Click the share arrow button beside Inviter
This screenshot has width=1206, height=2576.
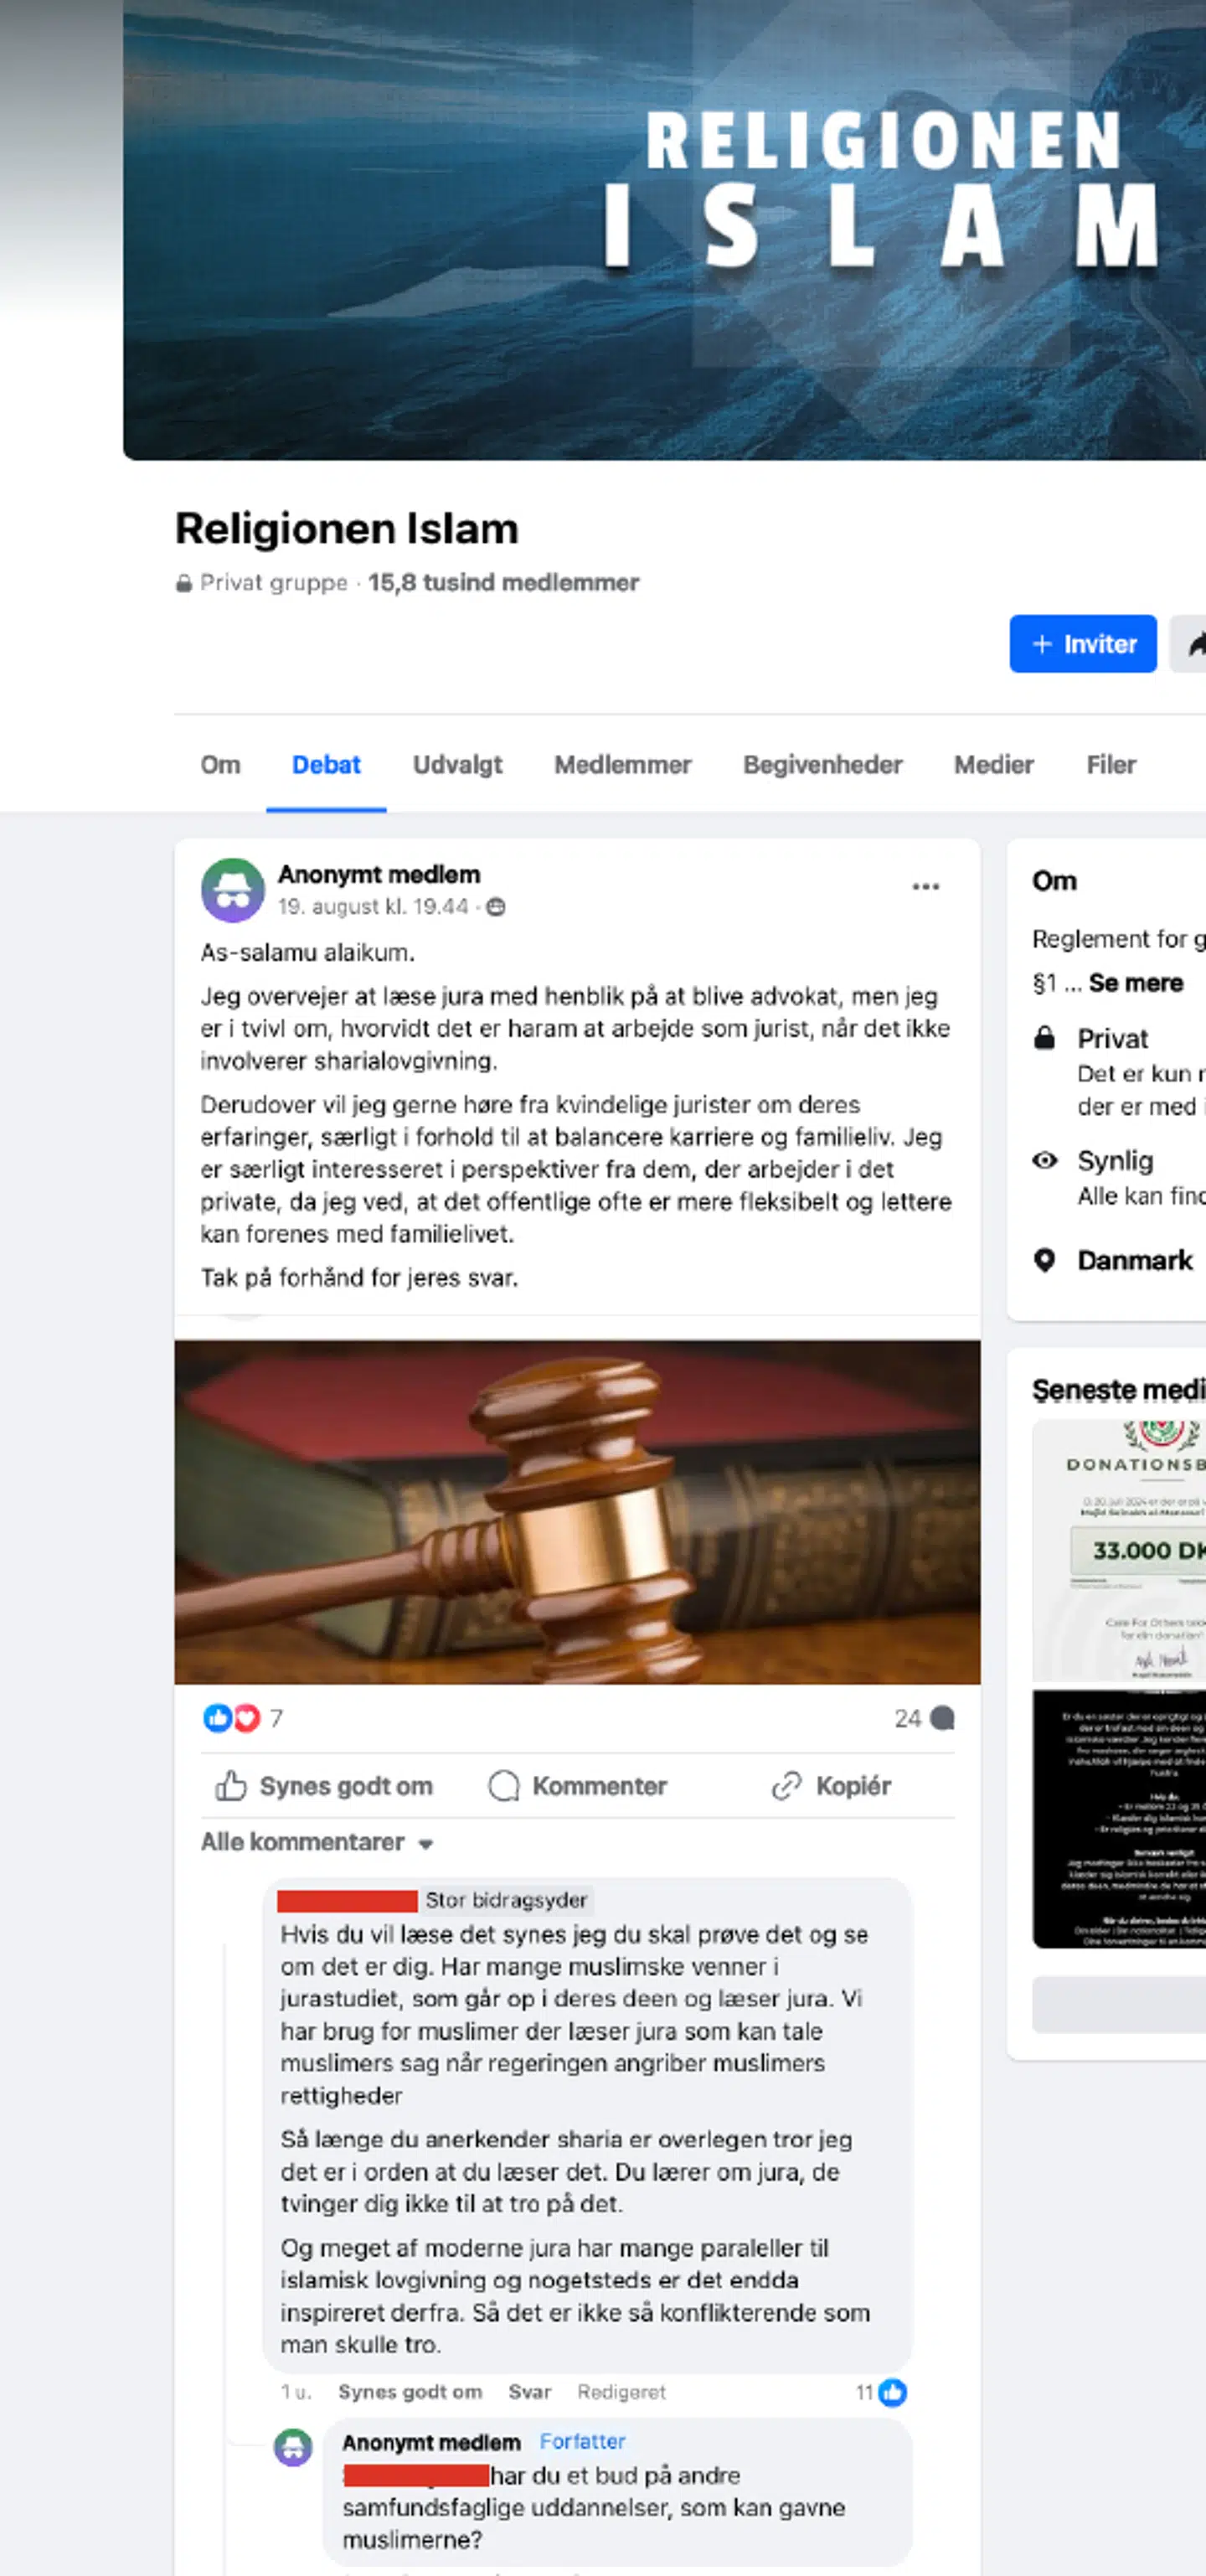[x=1190, y=644]
